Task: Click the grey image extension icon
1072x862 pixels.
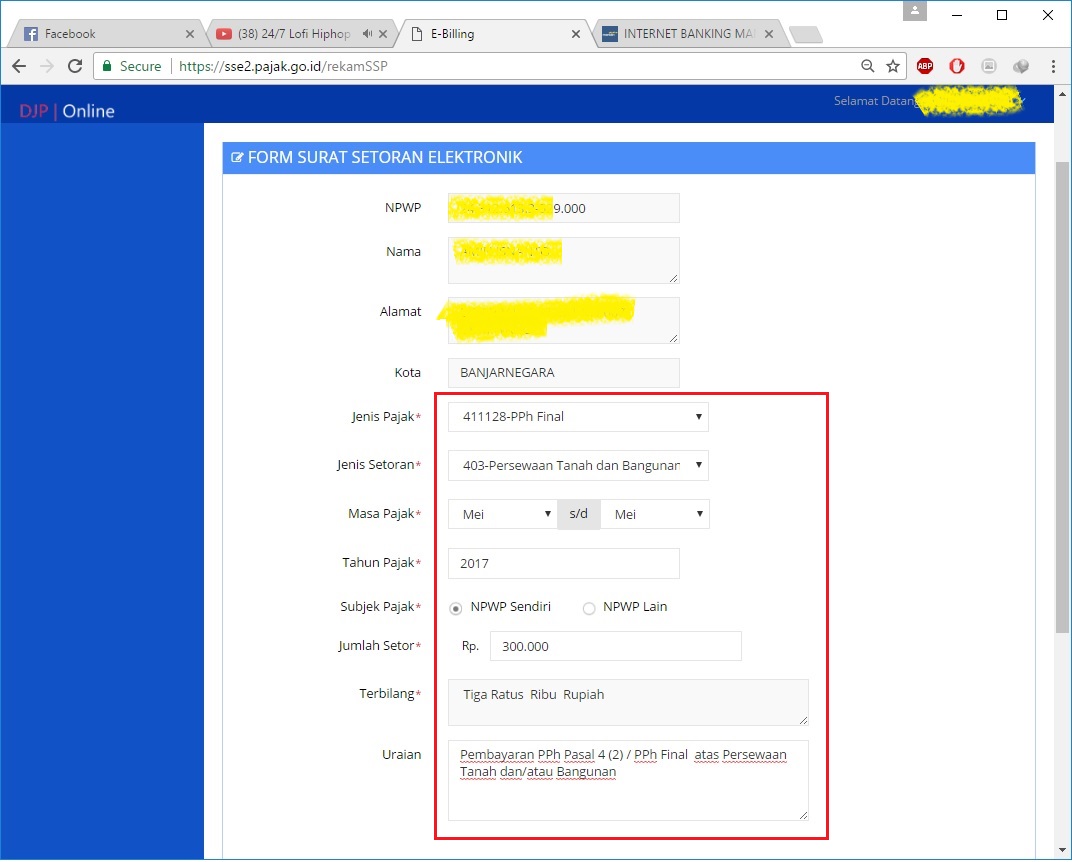Action: pos(989,66)
